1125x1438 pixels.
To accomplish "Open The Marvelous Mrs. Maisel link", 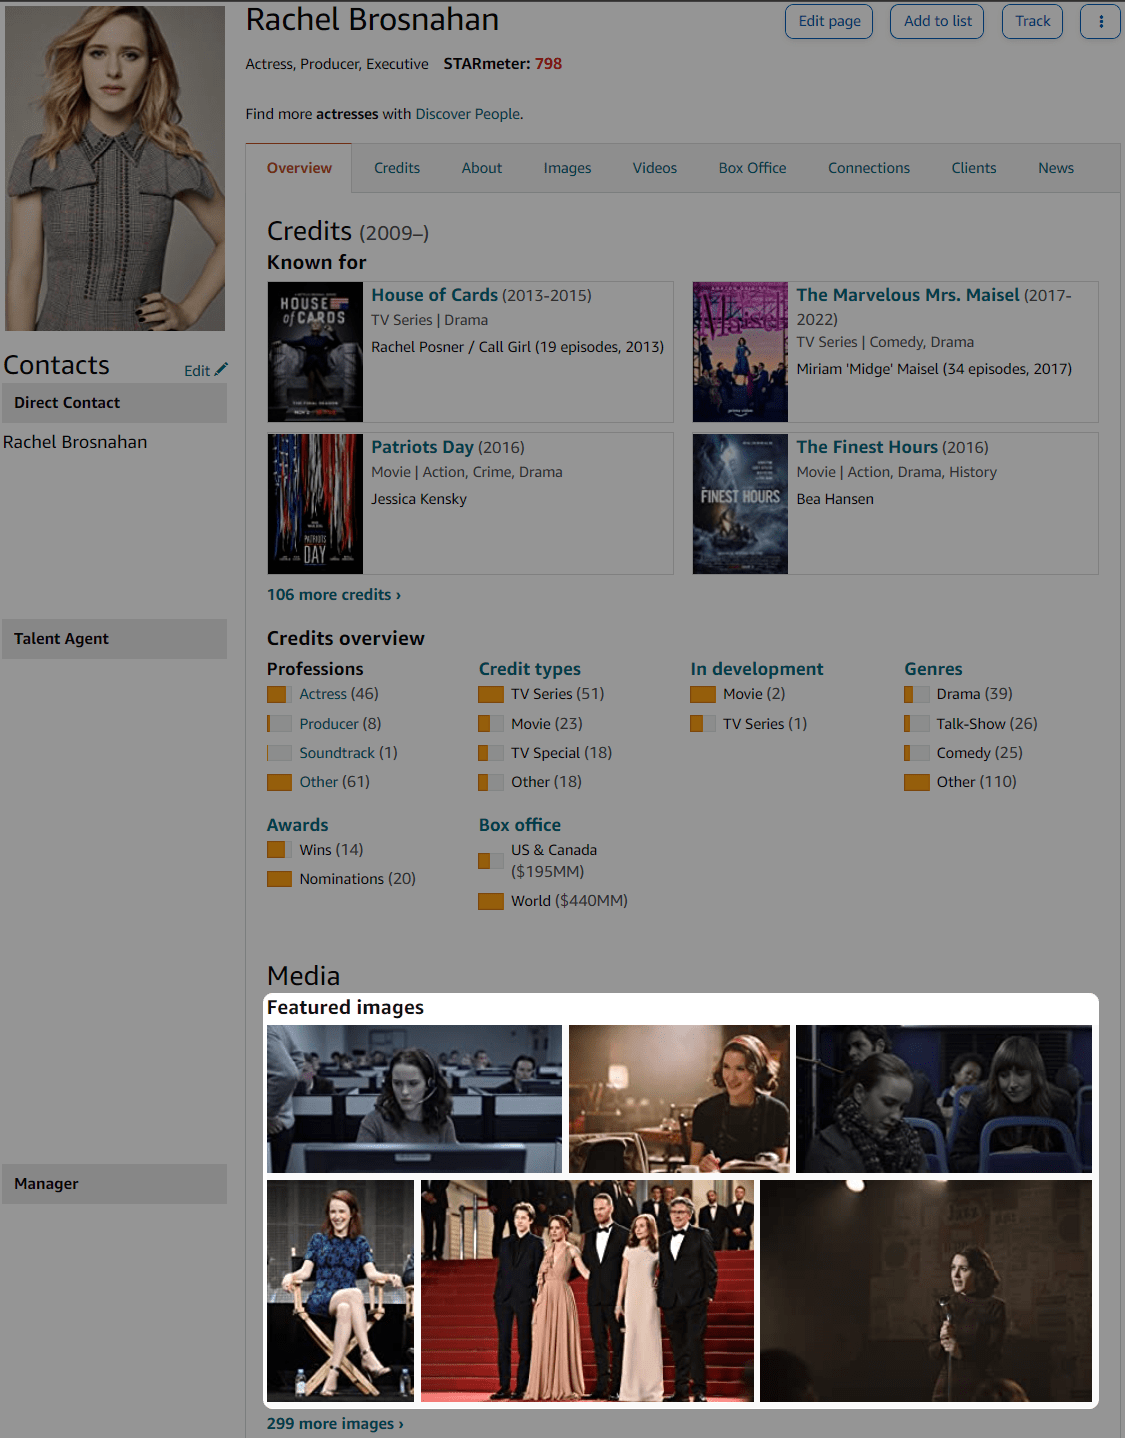I will click(x=907, y=295).
